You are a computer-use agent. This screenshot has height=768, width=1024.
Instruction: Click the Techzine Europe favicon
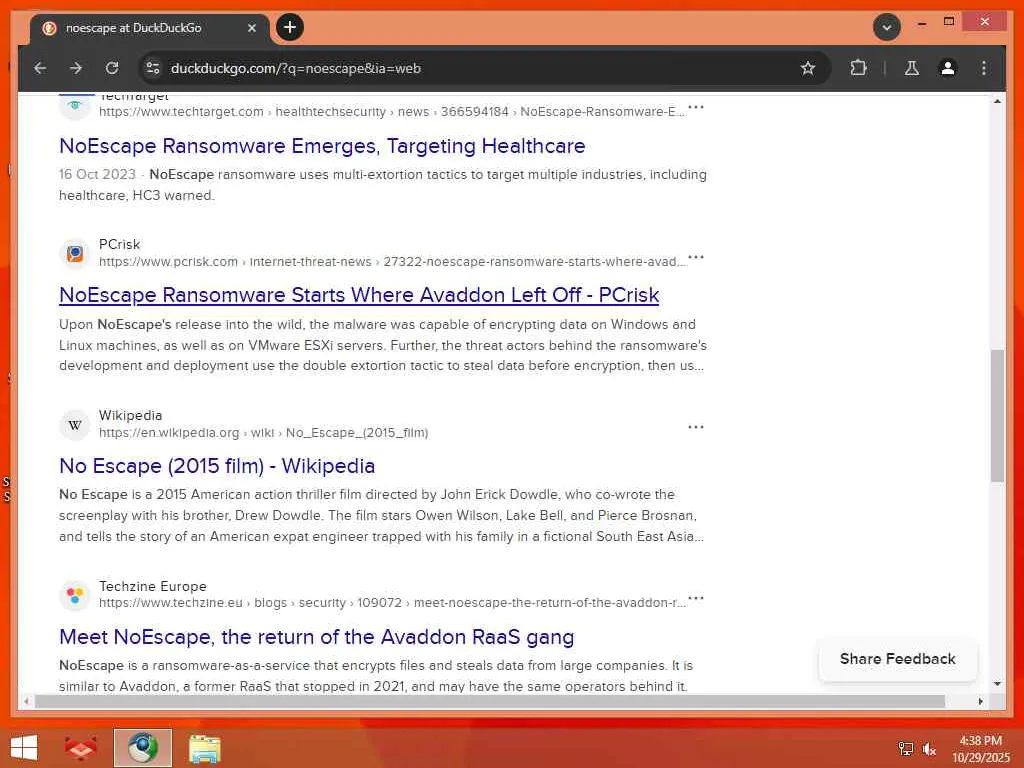(75, 596)
